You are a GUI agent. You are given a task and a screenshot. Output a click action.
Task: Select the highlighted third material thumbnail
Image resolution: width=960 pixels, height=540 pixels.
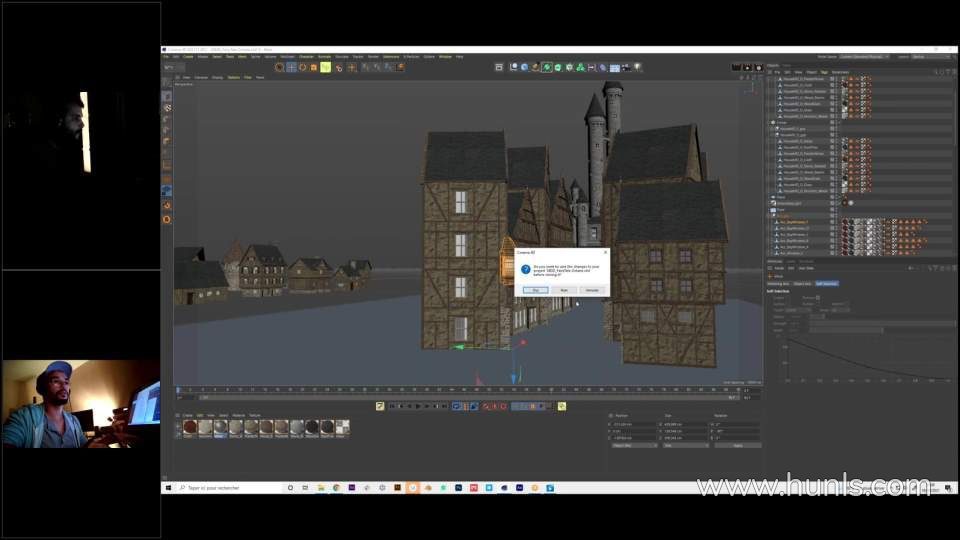tap(220, 427)
